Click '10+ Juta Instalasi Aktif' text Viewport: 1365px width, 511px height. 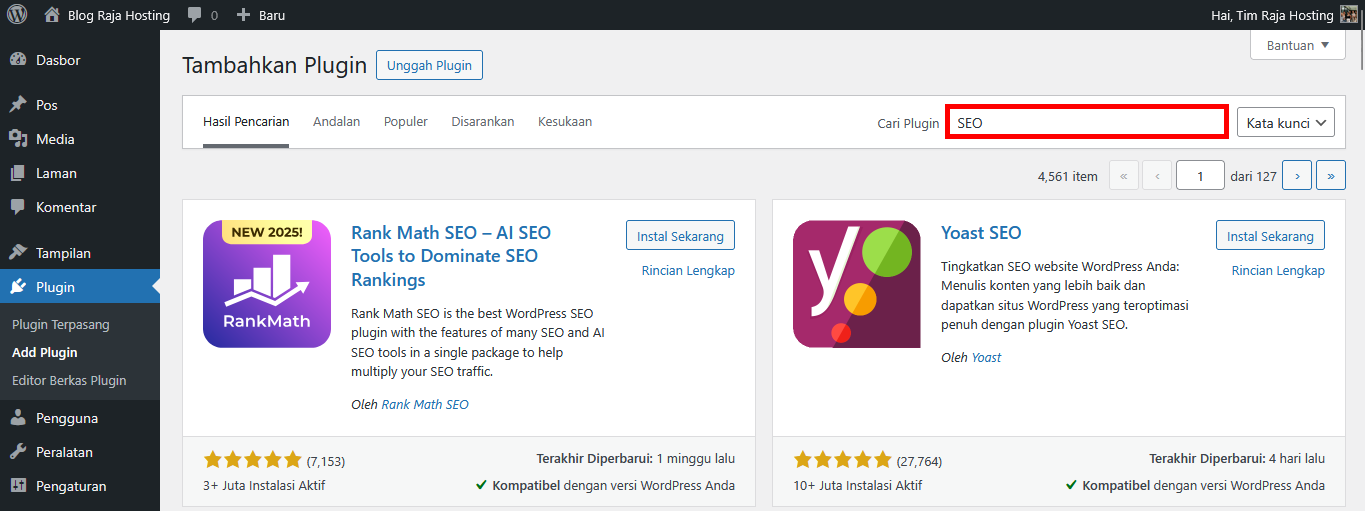click(x=858, y=486)
